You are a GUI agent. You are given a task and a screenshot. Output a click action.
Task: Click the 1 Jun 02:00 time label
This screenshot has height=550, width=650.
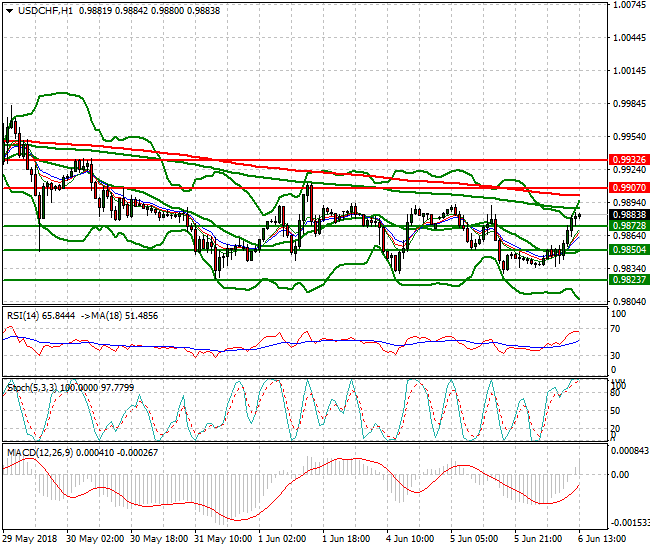click(282, 539)
